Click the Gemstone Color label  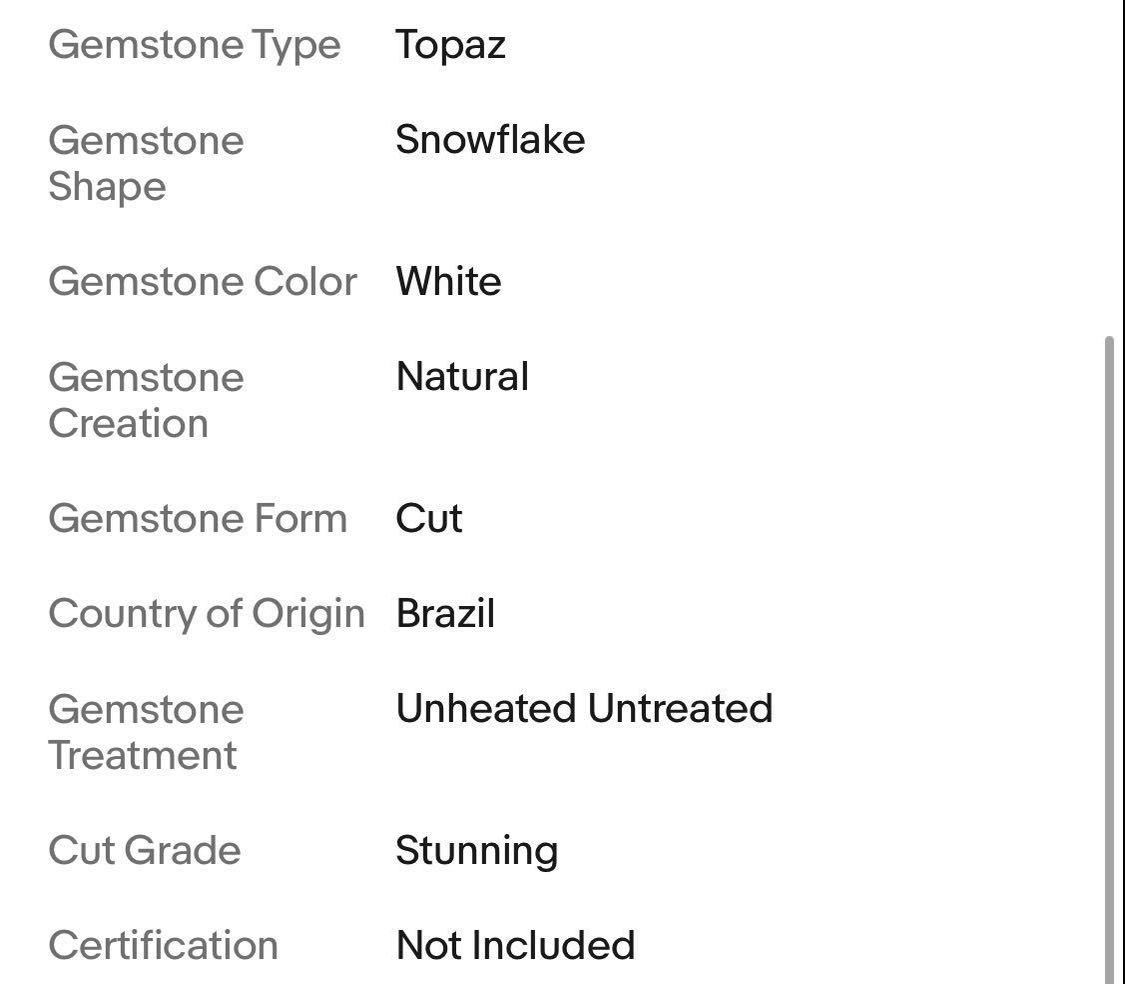202,282
